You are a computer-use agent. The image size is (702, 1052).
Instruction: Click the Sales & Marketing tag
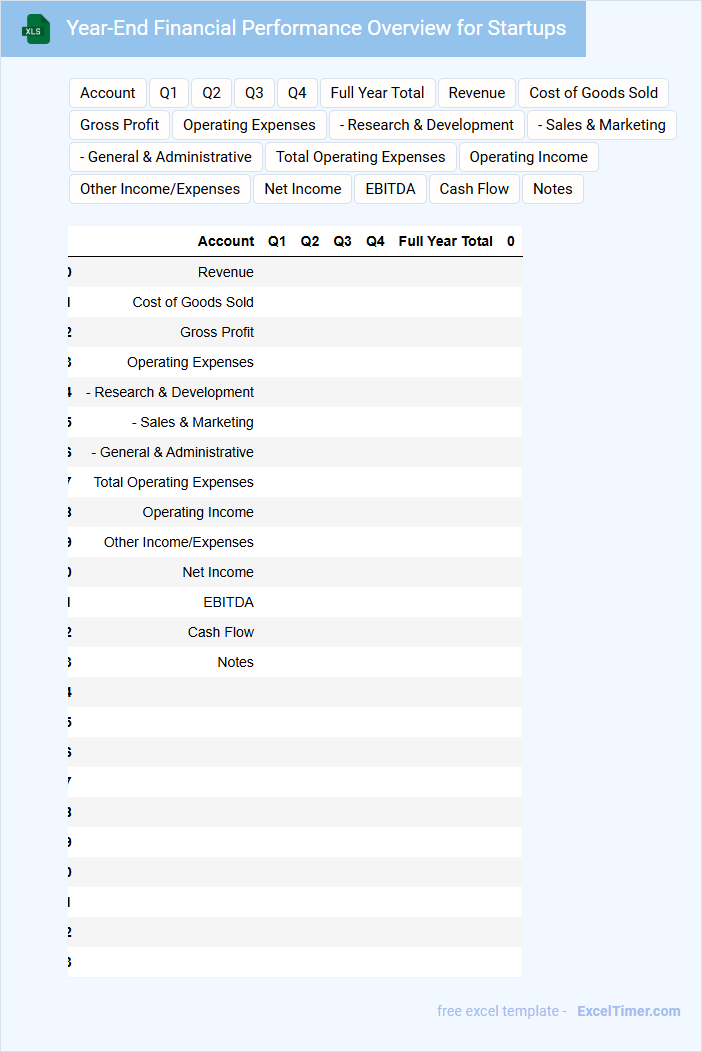coord(602,125)
